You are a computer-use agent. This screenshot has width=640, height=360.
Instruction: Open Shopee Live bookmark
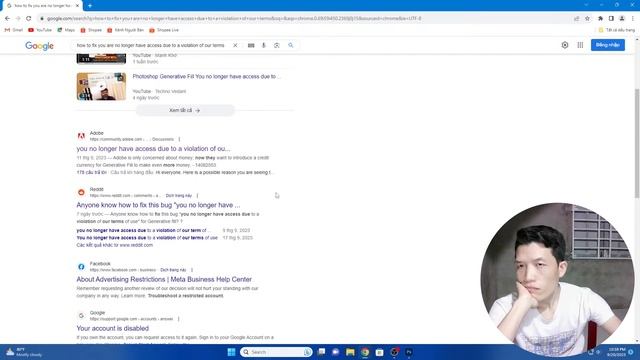(x=164, y=30)
